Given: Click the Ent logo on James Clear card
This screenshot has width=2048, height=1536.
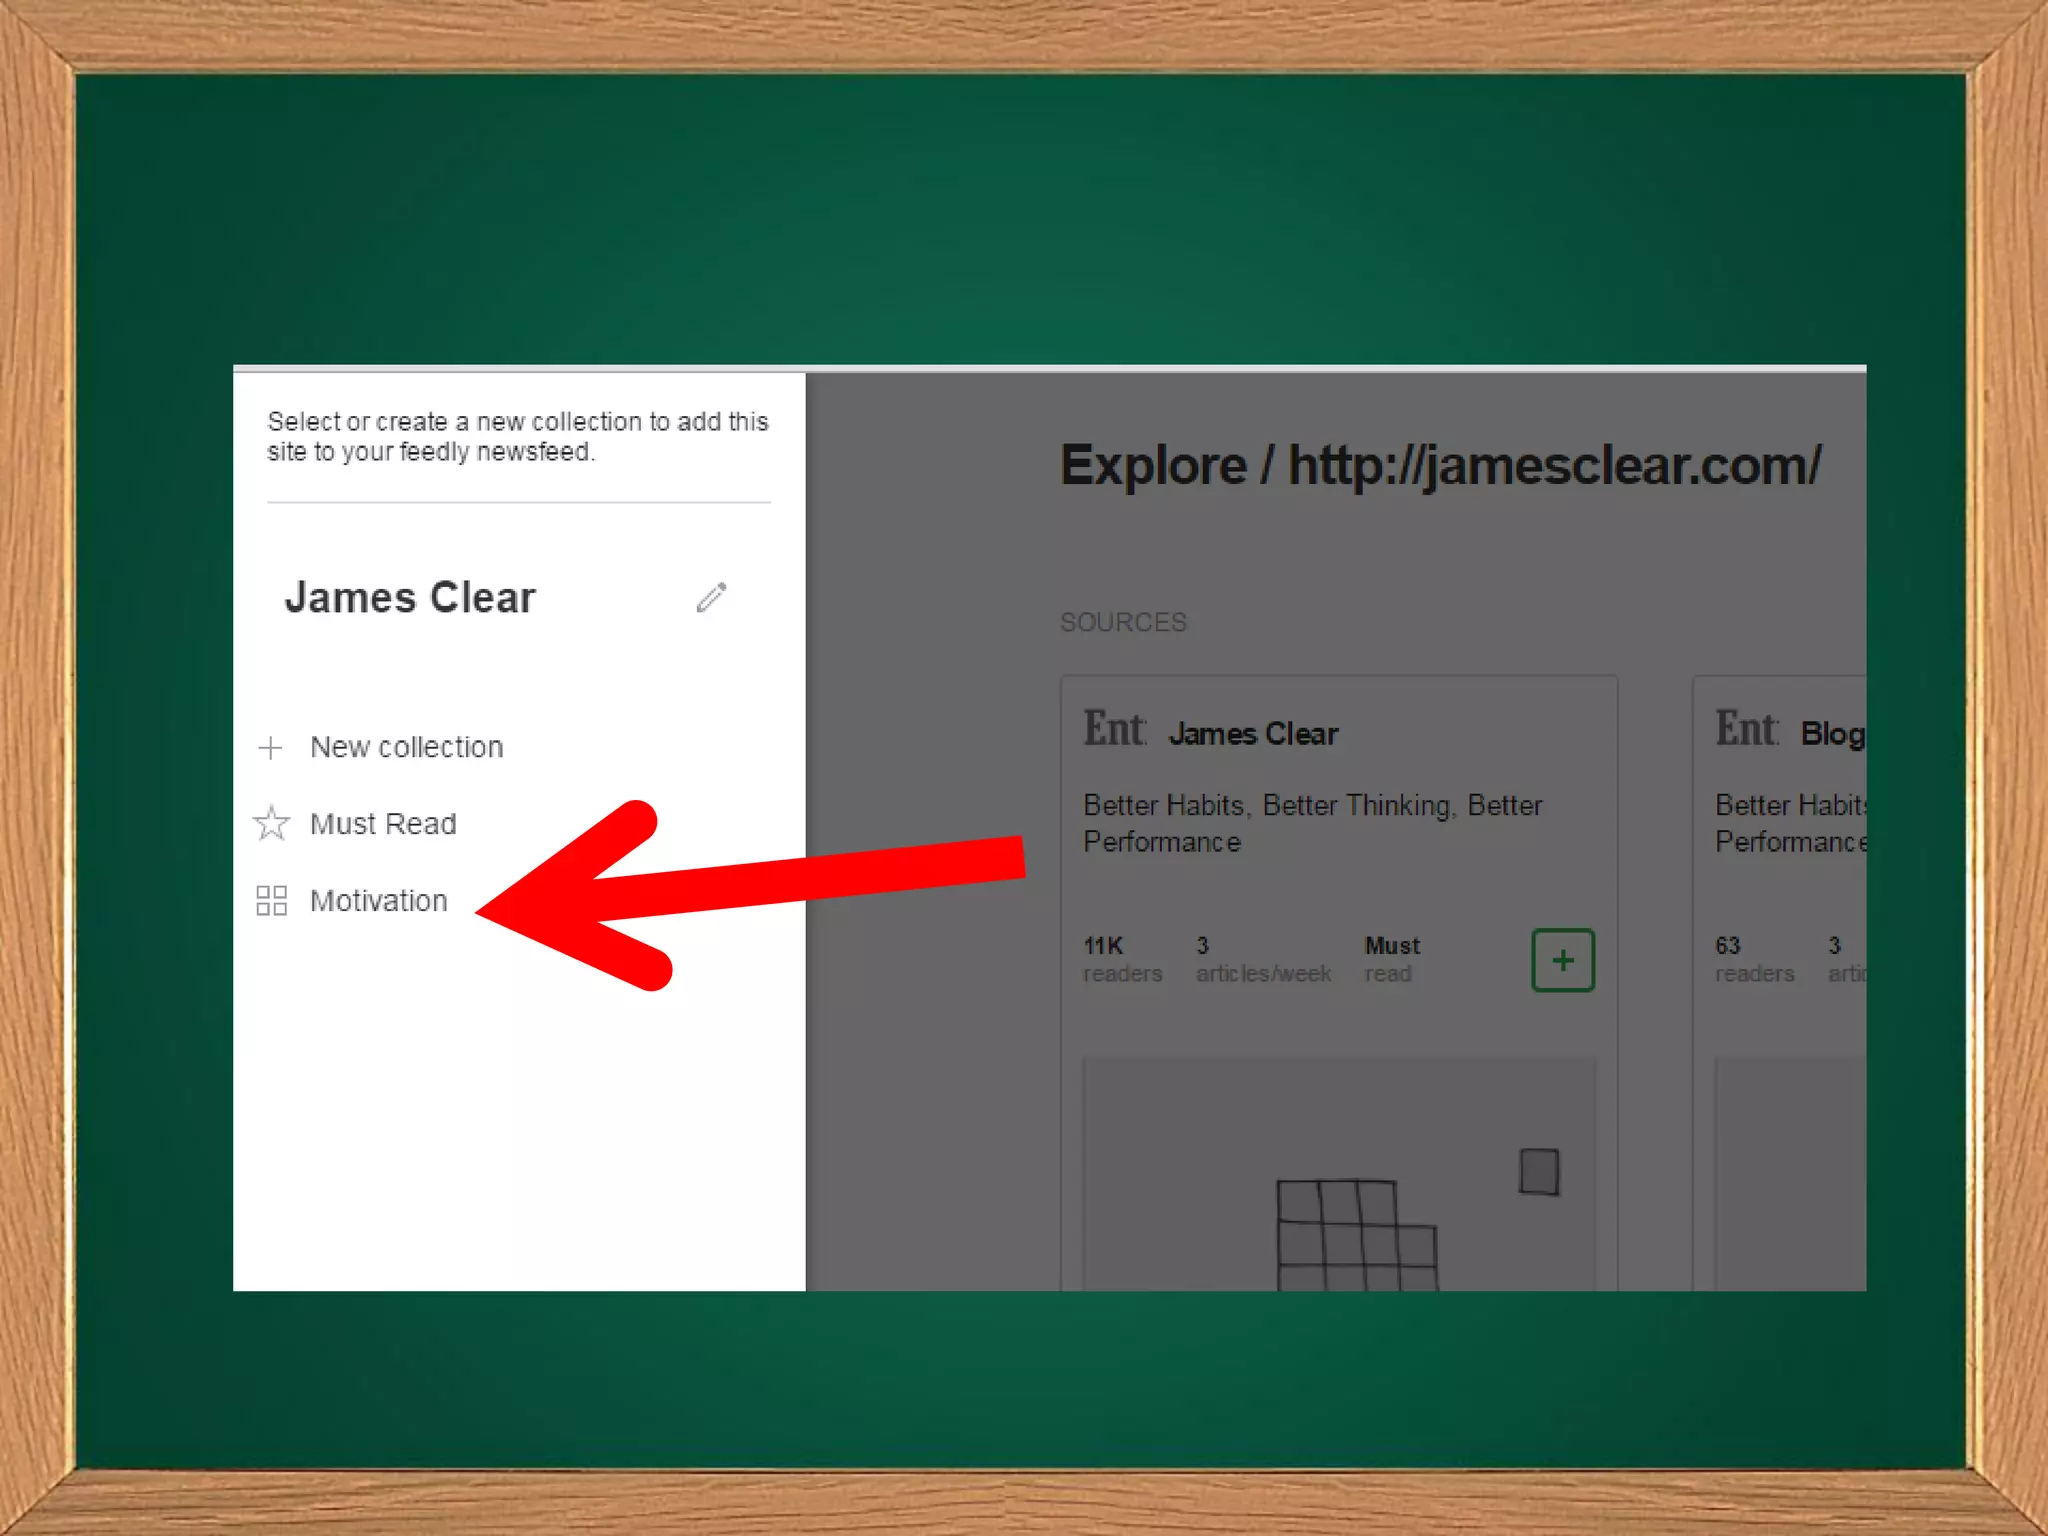Looking at the screenshot, I should pyautogui.click(x=1114, y=729).
